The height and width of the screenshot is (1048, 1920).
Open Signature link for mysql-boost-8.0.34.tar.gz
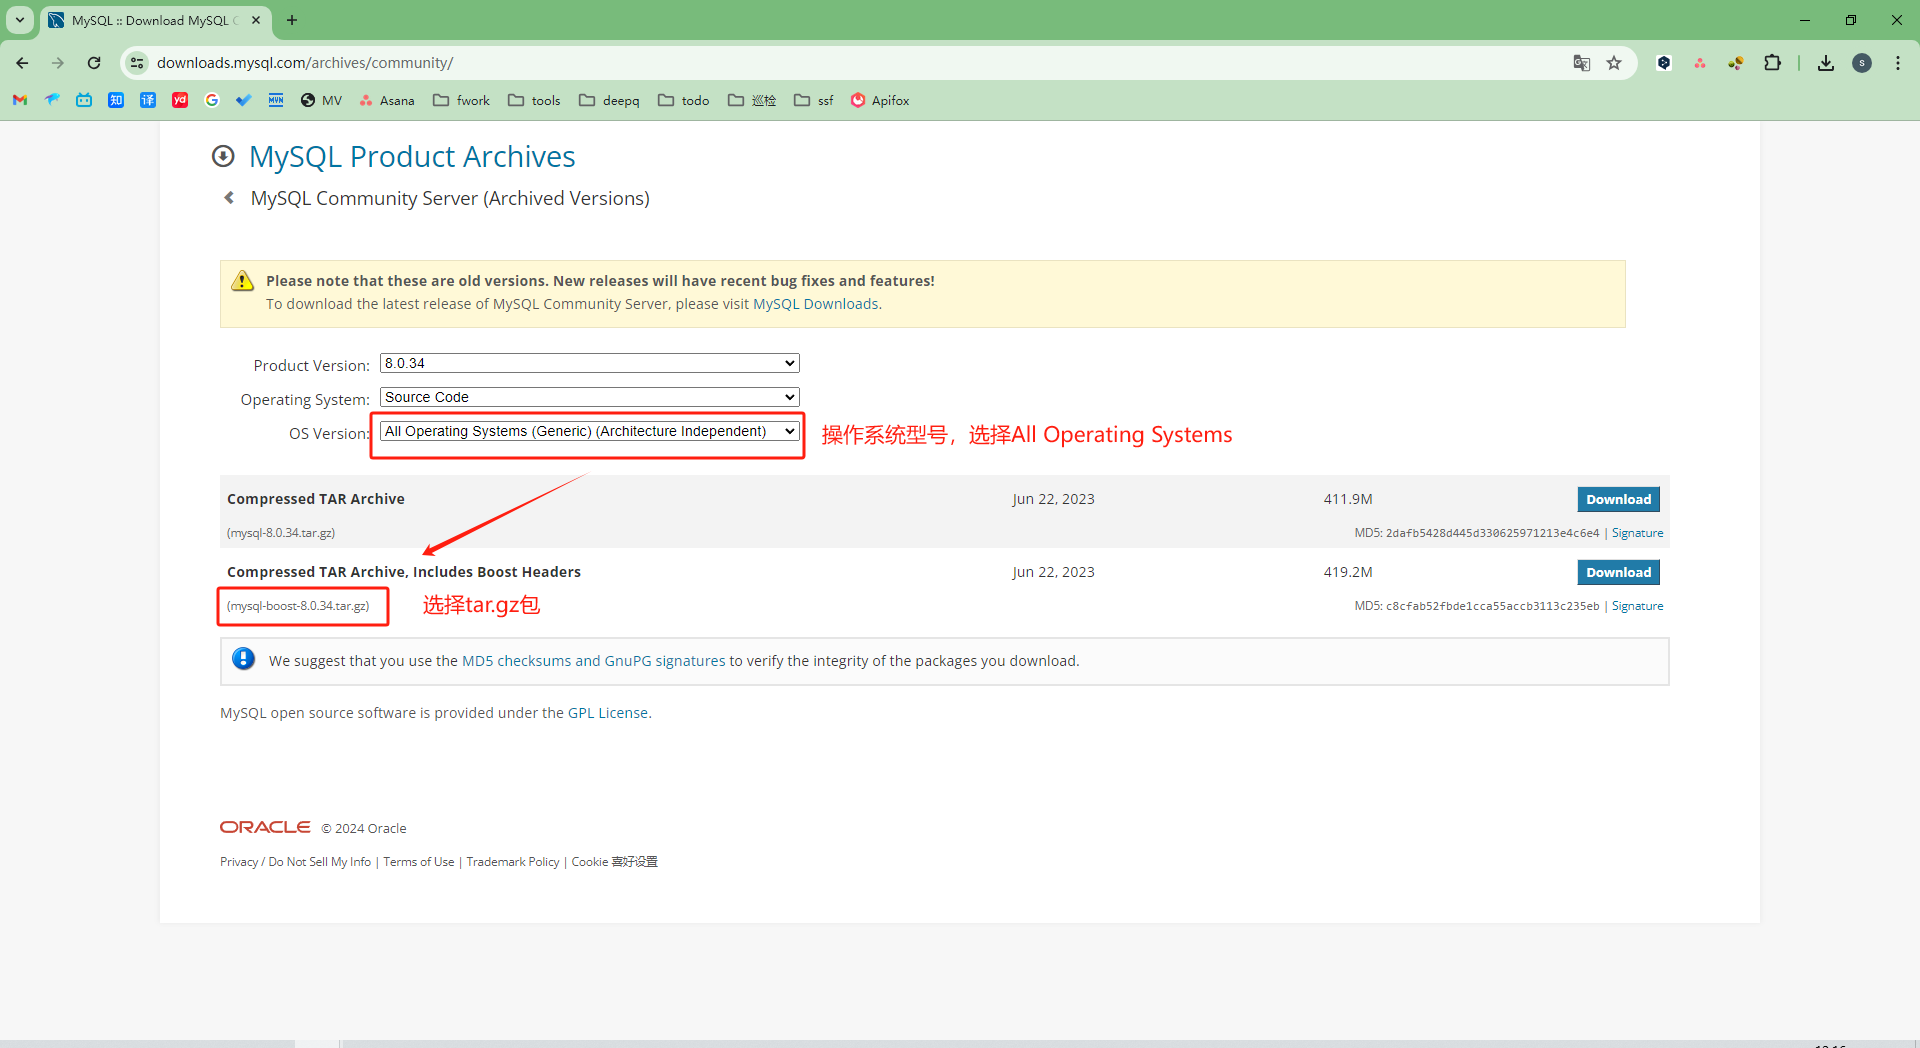1637,606
